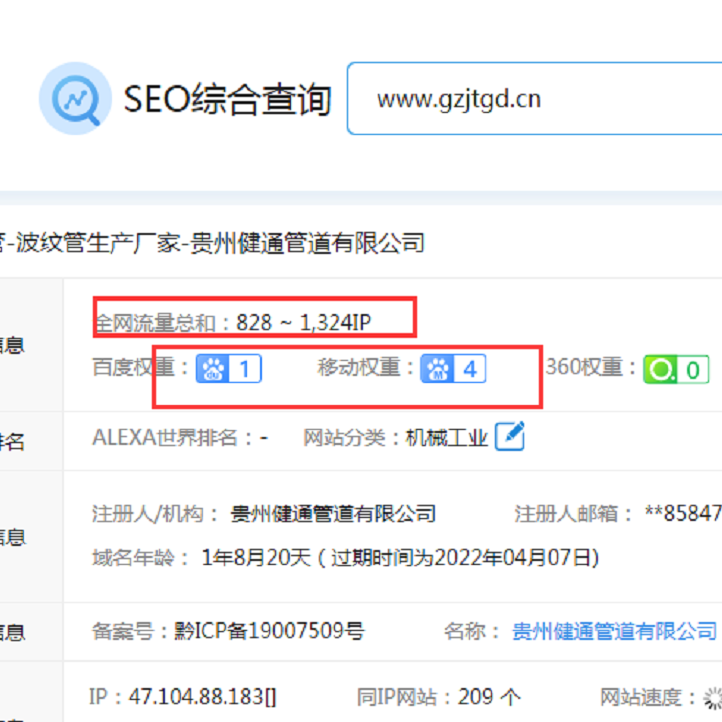The image size is (722, 722).
Task: Click the 备案号 黔ICP备19007509号
Action: click(x=269, y=631)
